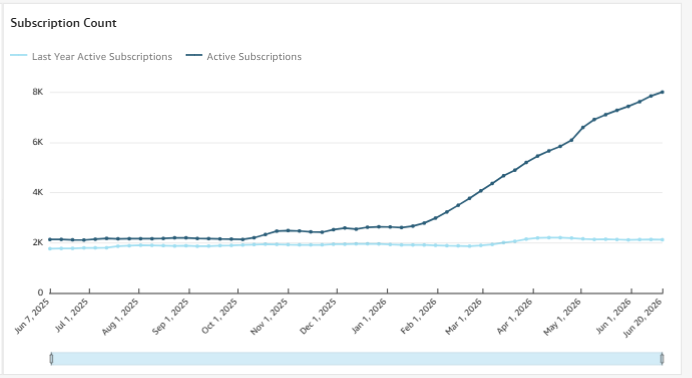Click the final Active Subscriptions data point at 8K
692x378 pixels.
pos(662,92)
